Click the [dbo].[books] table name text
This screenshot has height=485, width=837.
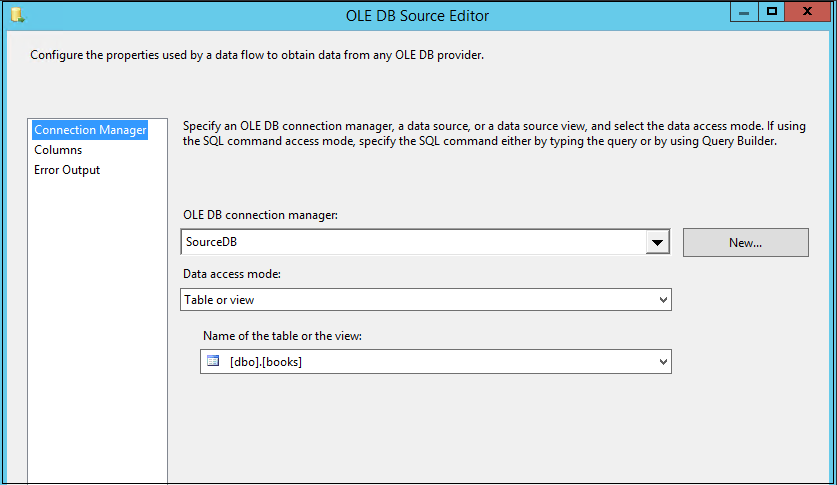266,362
